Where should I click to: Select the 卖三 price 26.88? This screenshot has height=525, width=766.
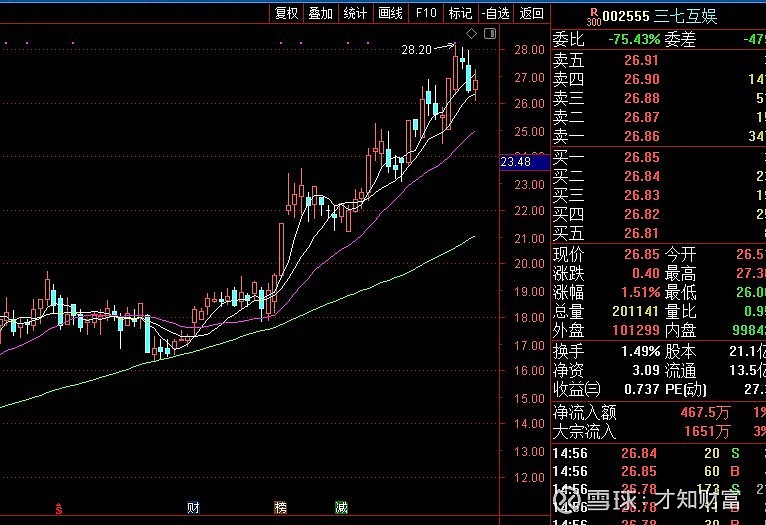[641, 98]
